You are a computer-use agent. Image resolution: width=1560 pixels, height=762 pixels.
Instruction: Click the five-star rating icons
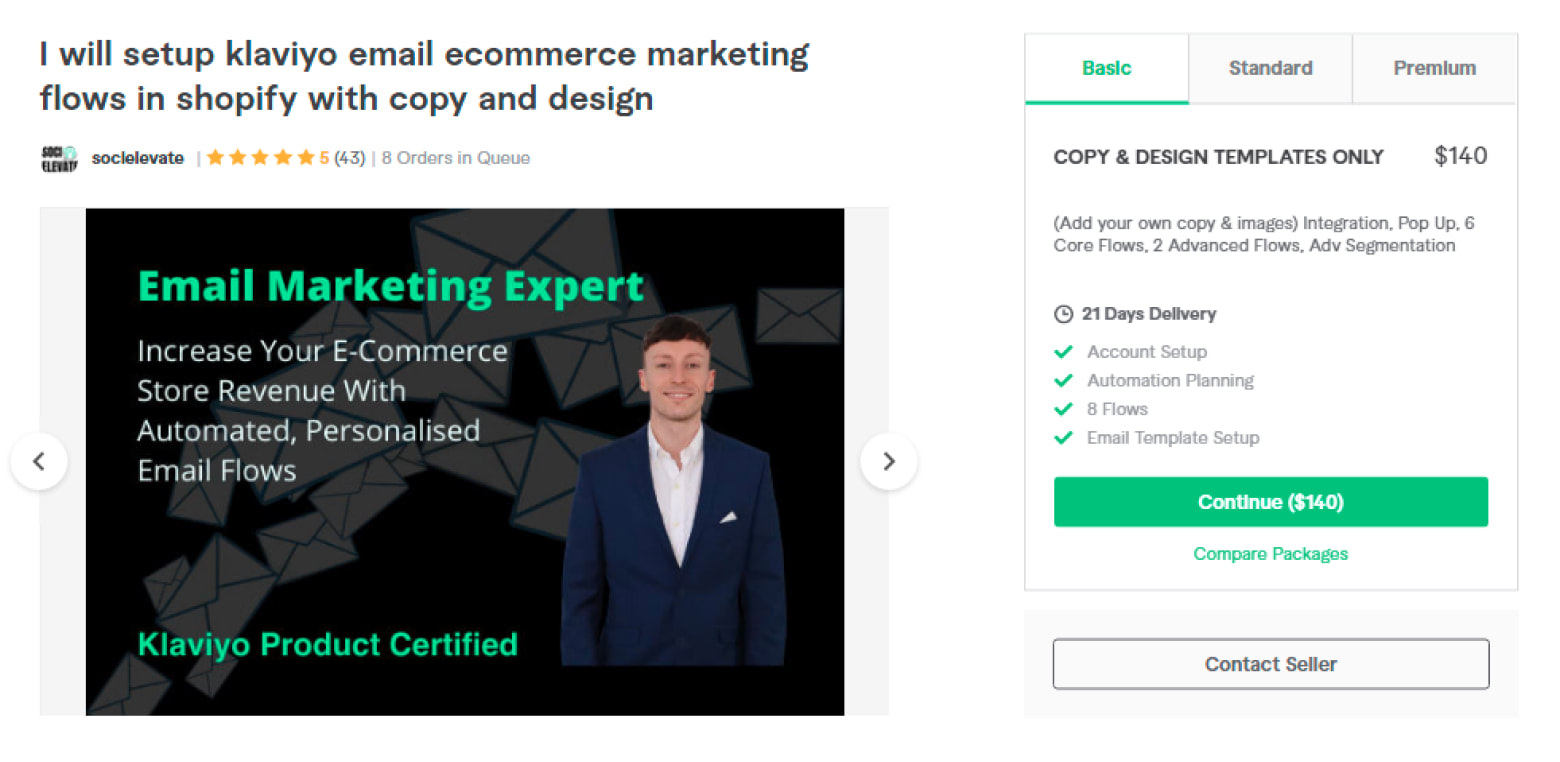pyautogui.click(x=260, y=158)
